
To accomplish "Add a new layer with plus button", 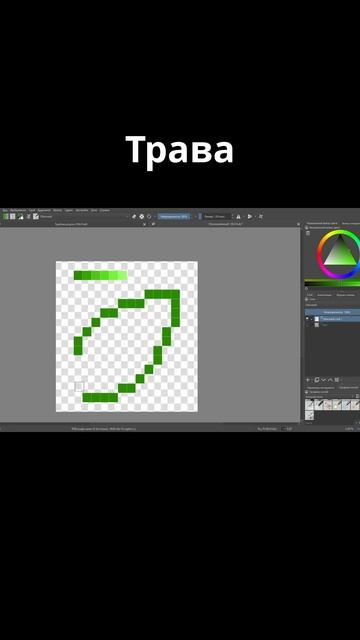I will pos(308,380).
